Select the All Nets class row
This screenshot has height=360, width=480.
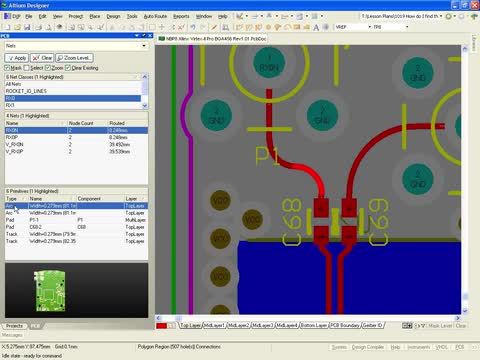tap(73, 84)
